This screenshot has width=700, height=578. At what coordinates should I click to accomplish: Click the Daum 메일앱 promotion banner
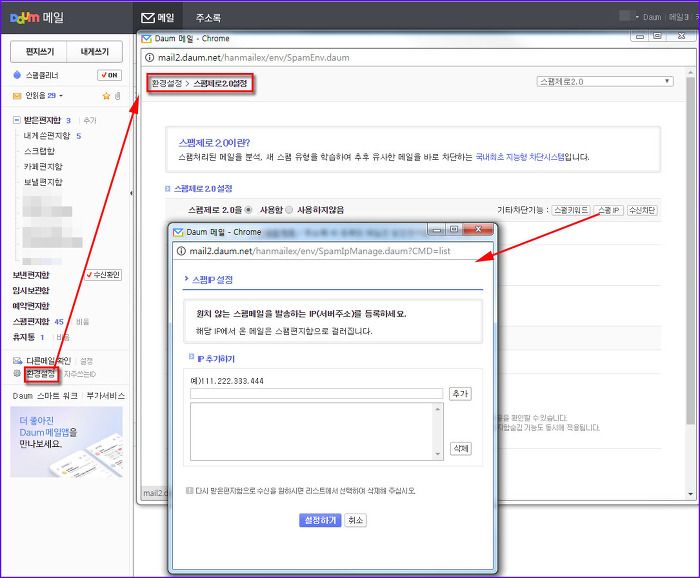pyautogui.click(x=66, y=441)
